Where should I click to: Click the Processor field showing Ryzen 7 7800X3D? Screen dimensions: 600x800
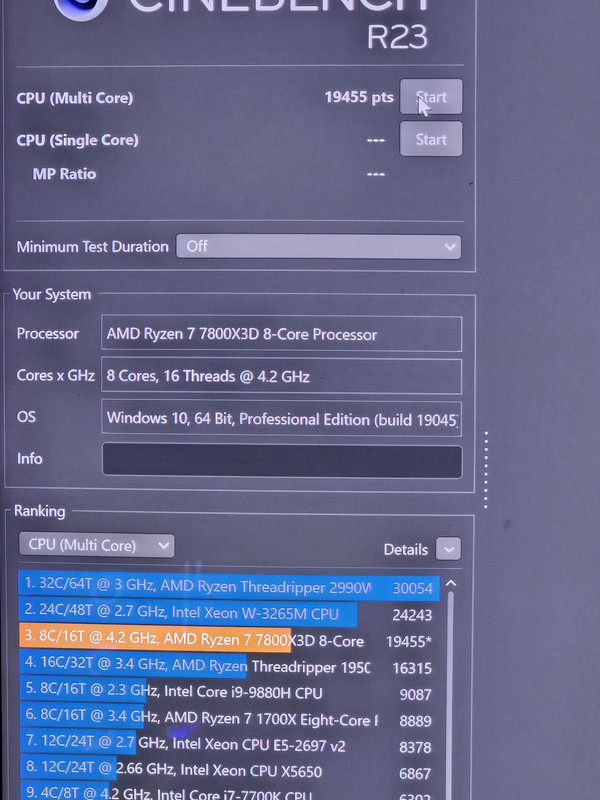tap(282, 334)
